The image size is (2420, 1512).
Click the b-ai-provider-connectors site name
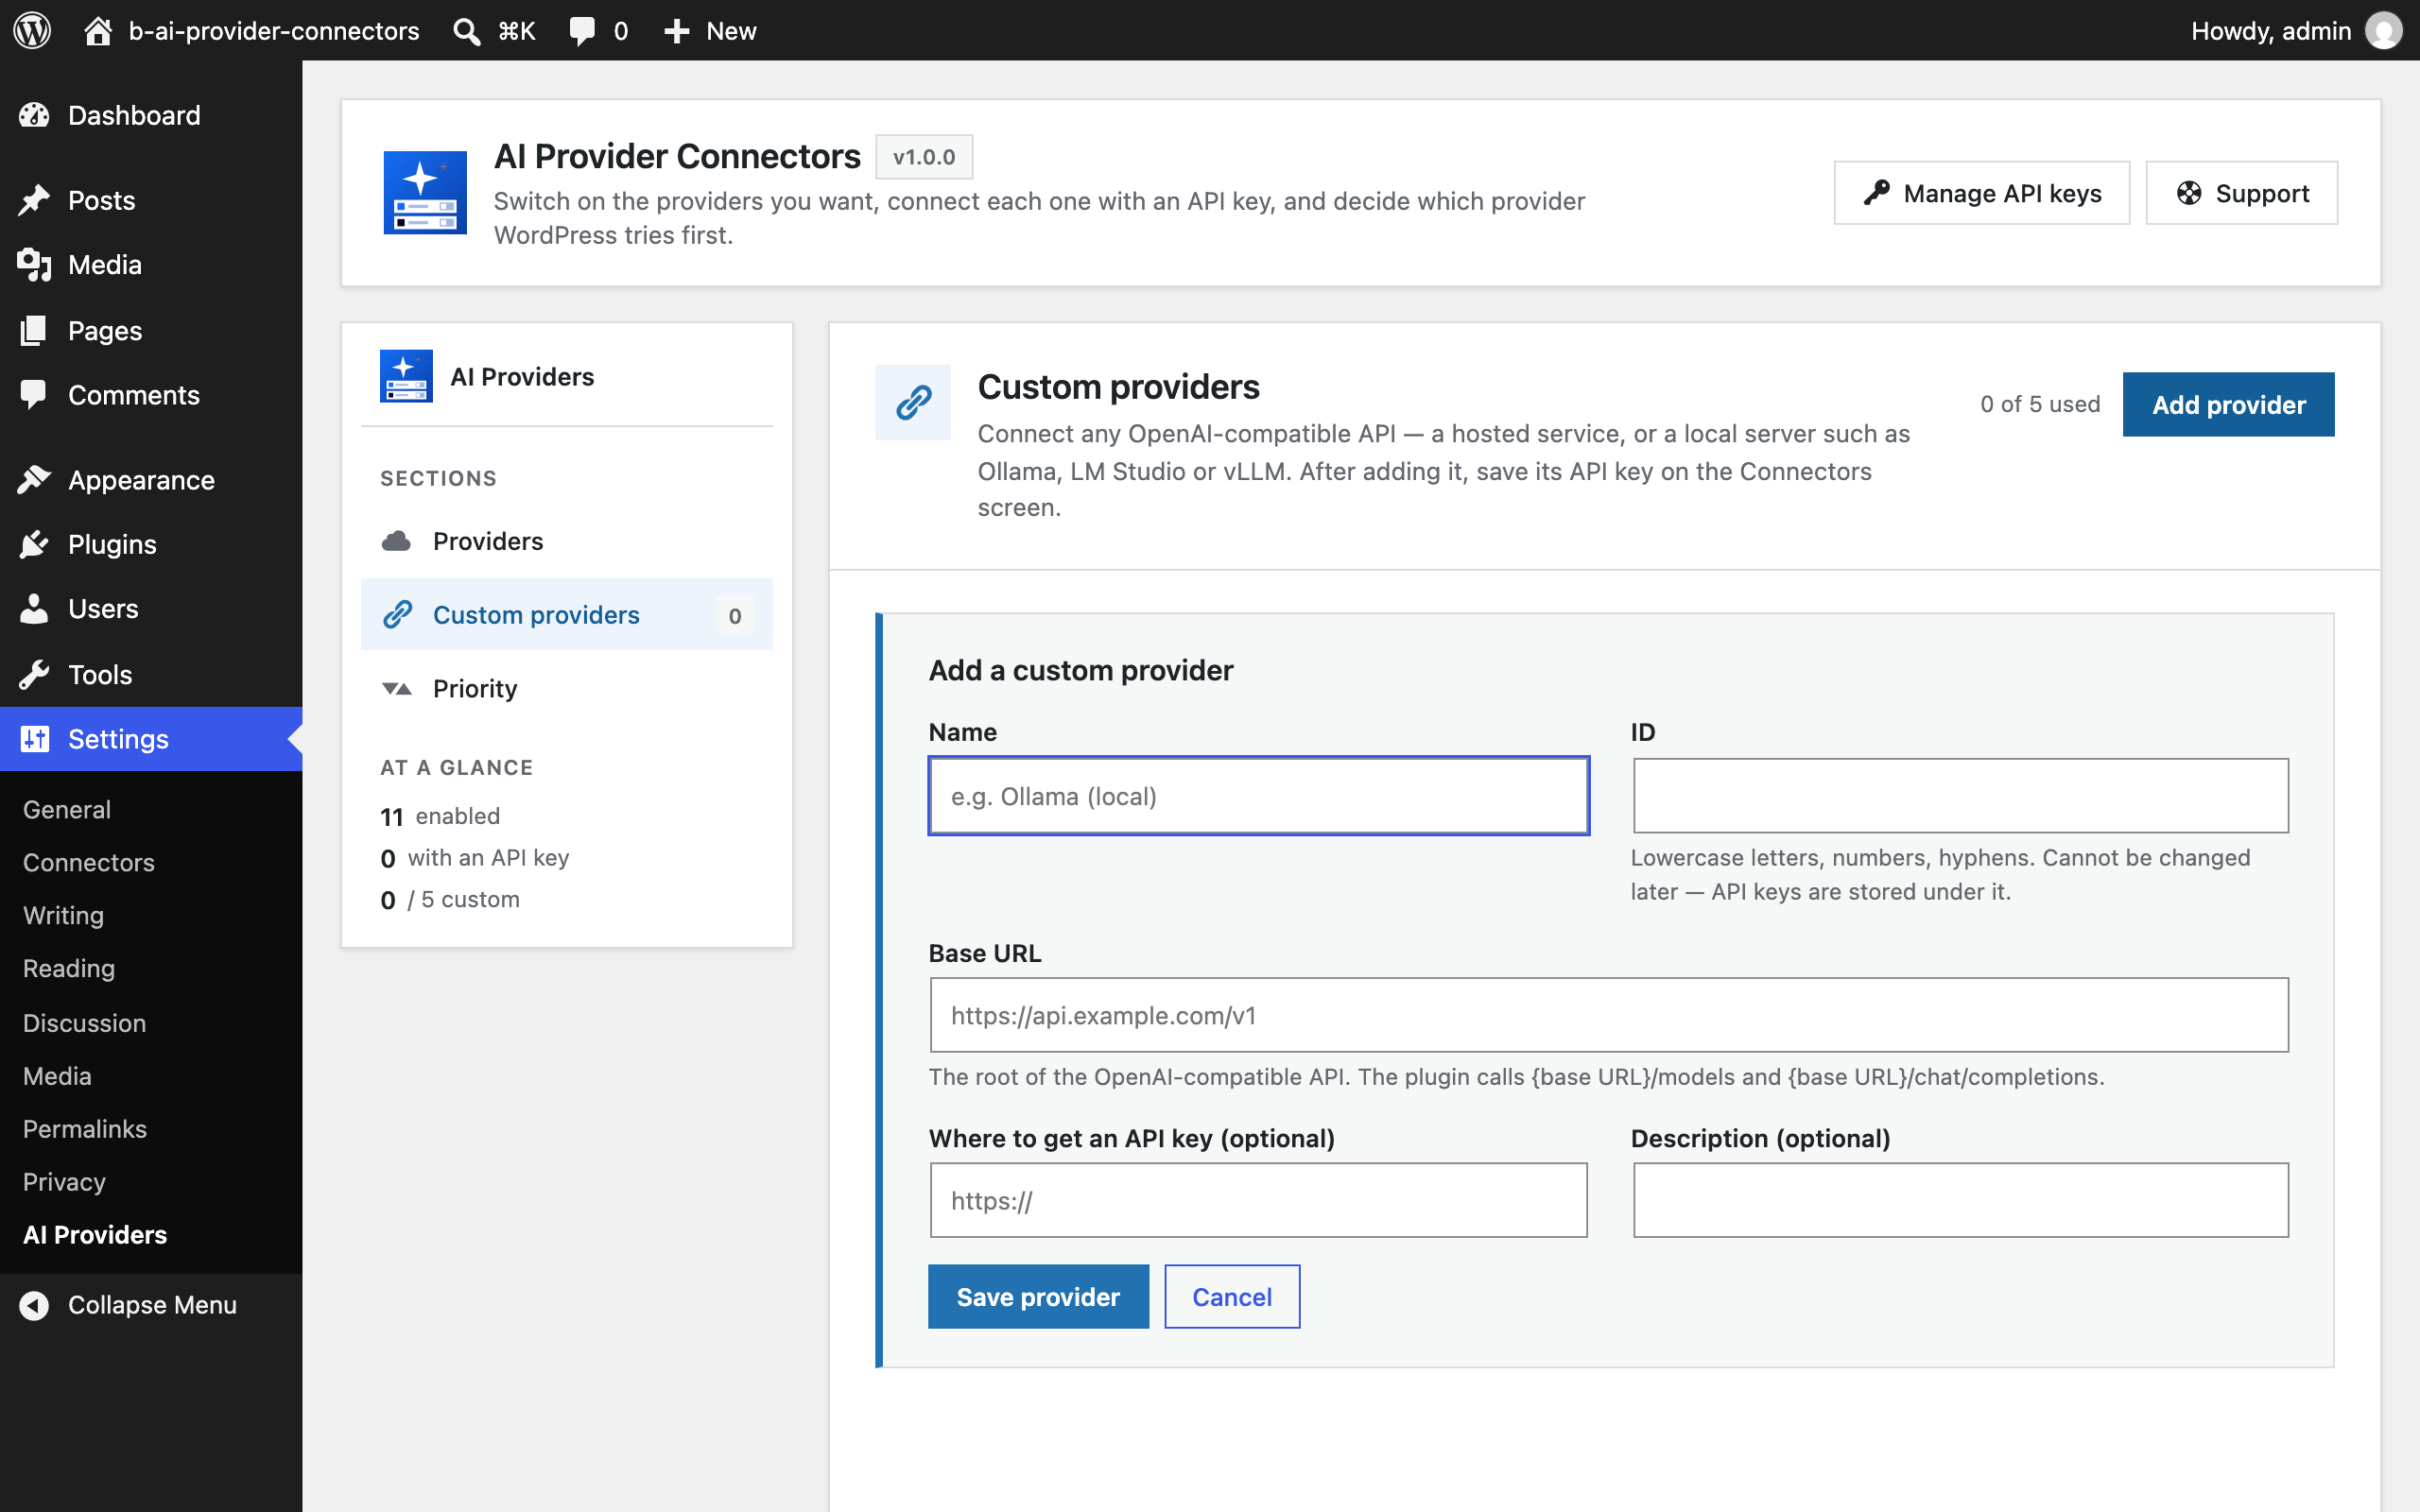point(274,30)
